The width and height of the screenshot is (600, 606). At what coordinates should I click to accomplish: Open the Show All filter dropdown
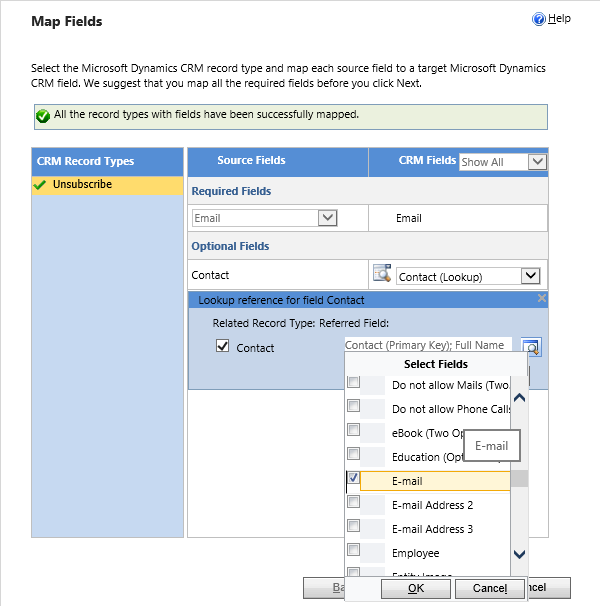point(537,162)
